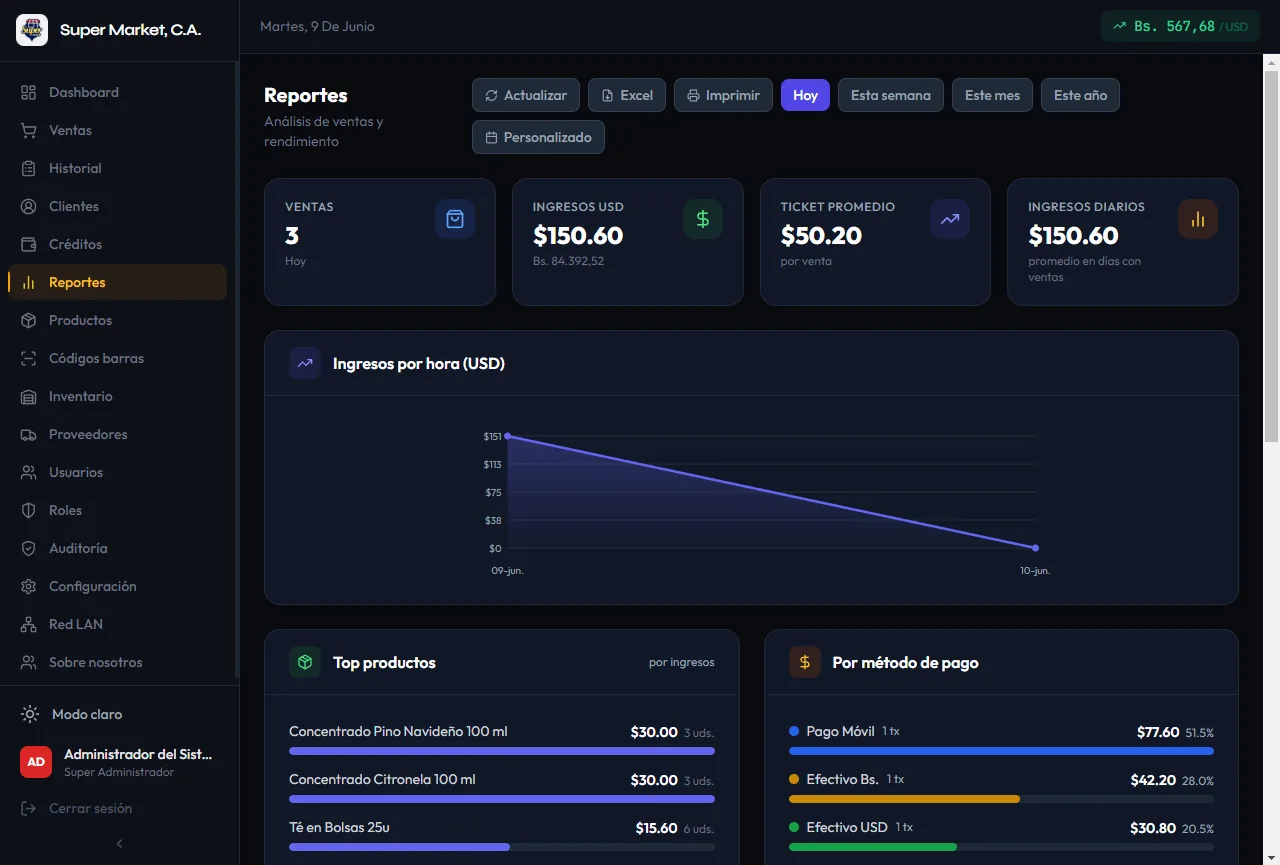Select the Hoy period filter
1280x865 pixels.
[x=805, y=95]
